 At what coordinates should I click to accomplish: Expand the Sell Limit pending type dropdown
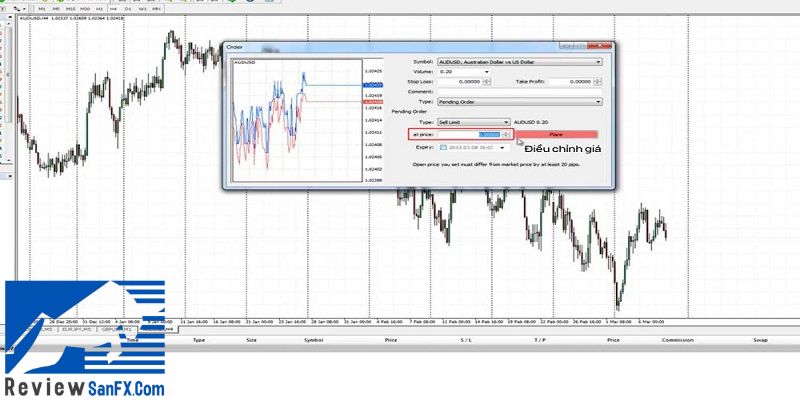(506, 121)
